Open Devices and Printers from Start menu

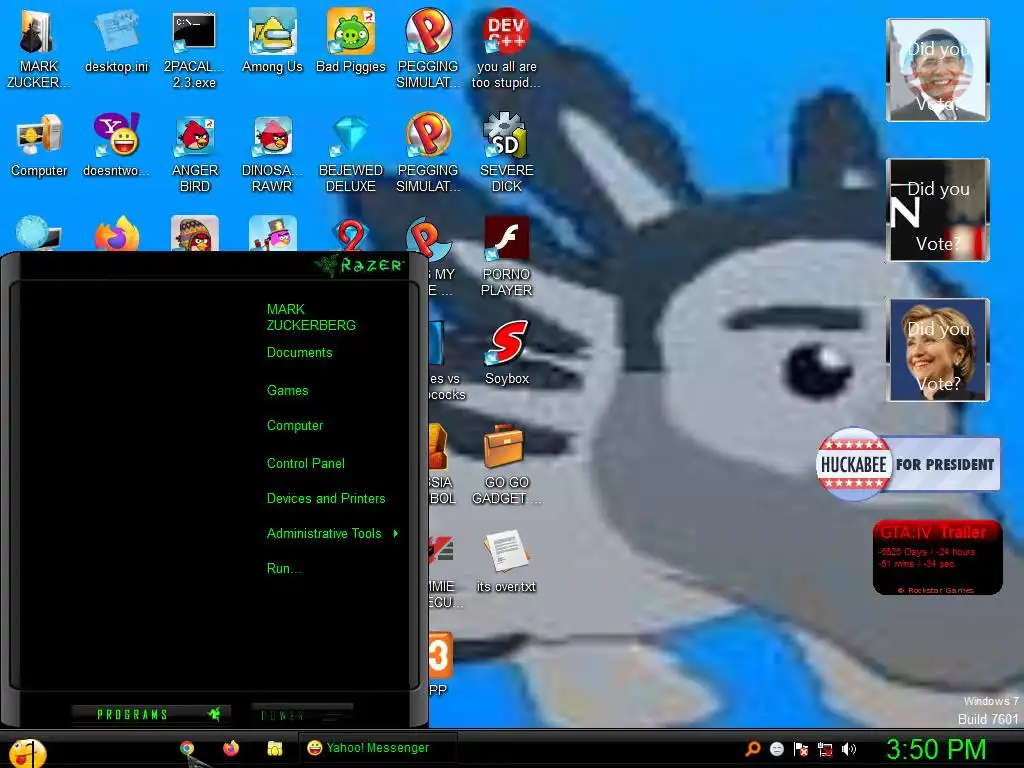point(326,499)
